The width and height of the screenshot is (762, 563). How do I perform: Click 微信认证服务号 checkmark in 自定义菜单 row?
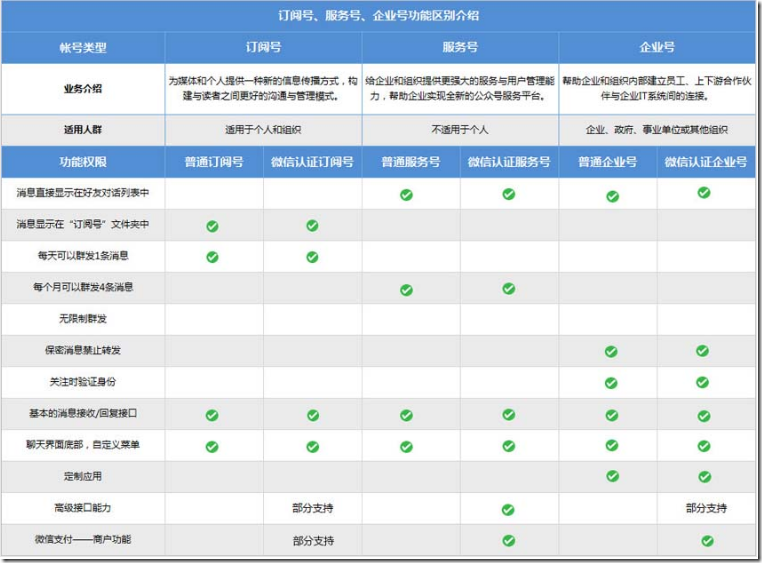point(509,446)
